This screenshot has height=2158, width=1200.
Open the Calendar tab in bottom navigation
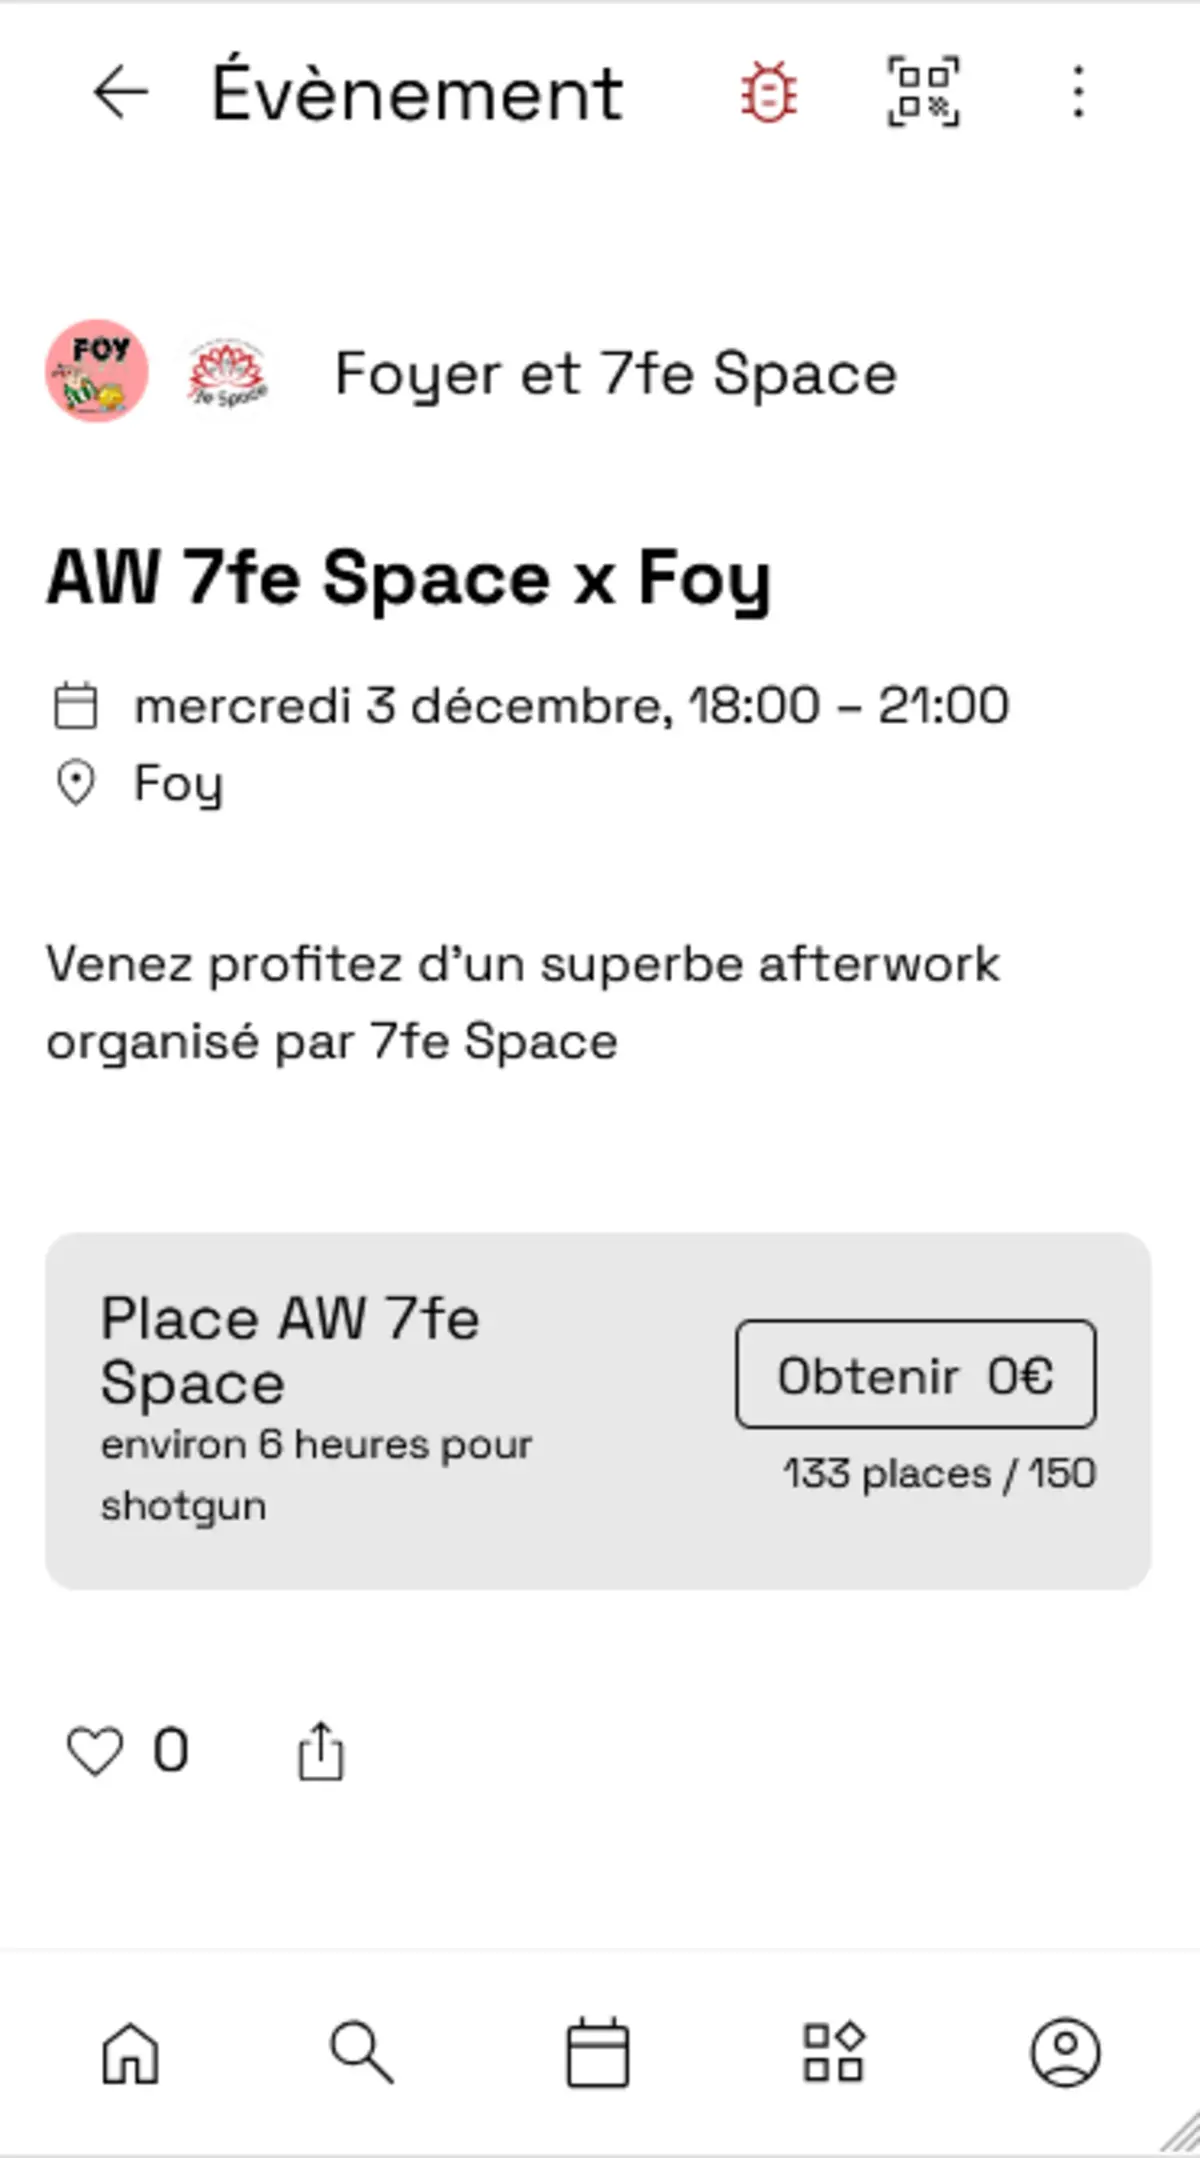coord(598,2053)
